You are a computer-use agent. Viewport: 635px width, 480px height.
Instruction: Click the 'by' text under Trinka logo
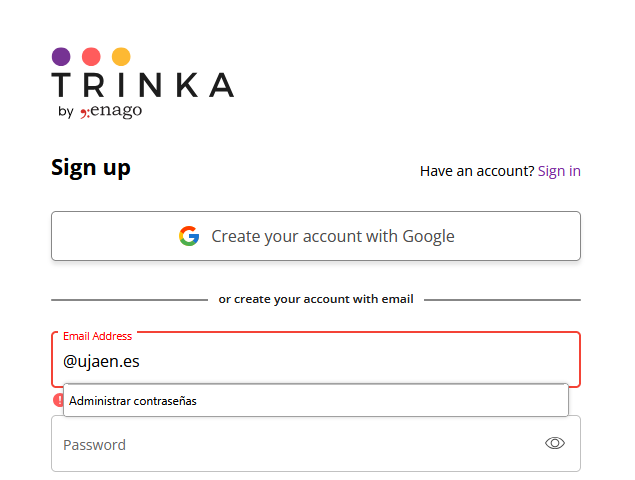pos(66,111)
